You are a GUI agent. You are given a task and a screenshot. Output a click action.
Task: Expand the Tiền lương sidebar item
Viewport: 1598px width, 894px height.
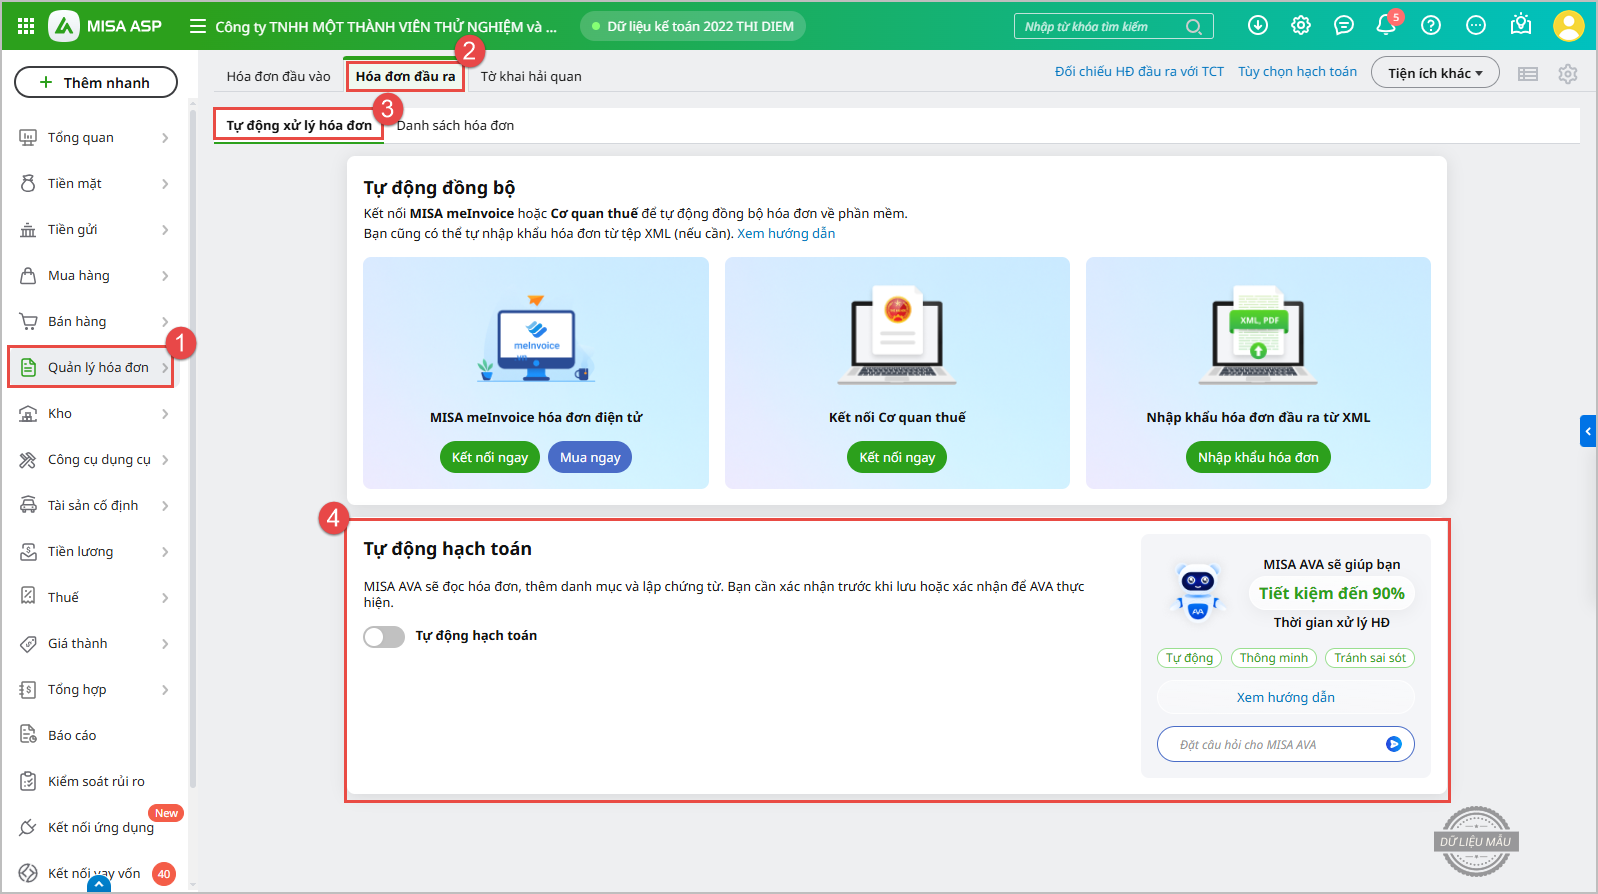pos(95,552)
